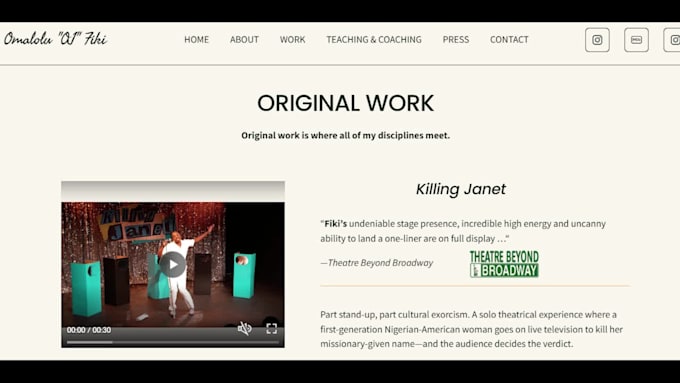Image resolution: width=680 pixels, height=383 pixels.
Task: Open the Instagram icon left of IMDb icon
Action: 597,40
